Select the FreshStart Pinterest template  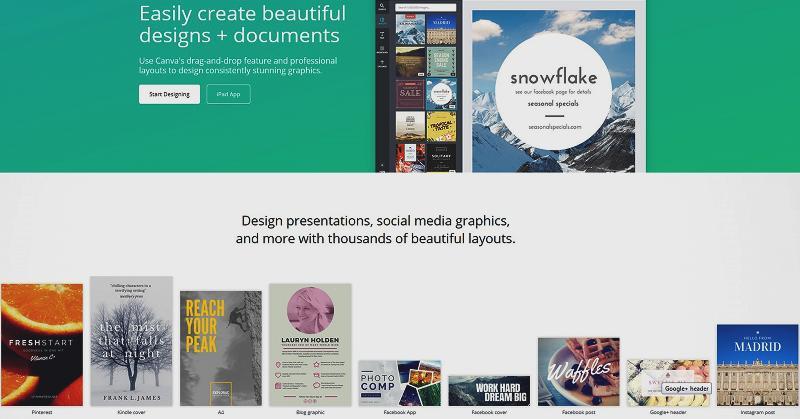pos(42,345)
